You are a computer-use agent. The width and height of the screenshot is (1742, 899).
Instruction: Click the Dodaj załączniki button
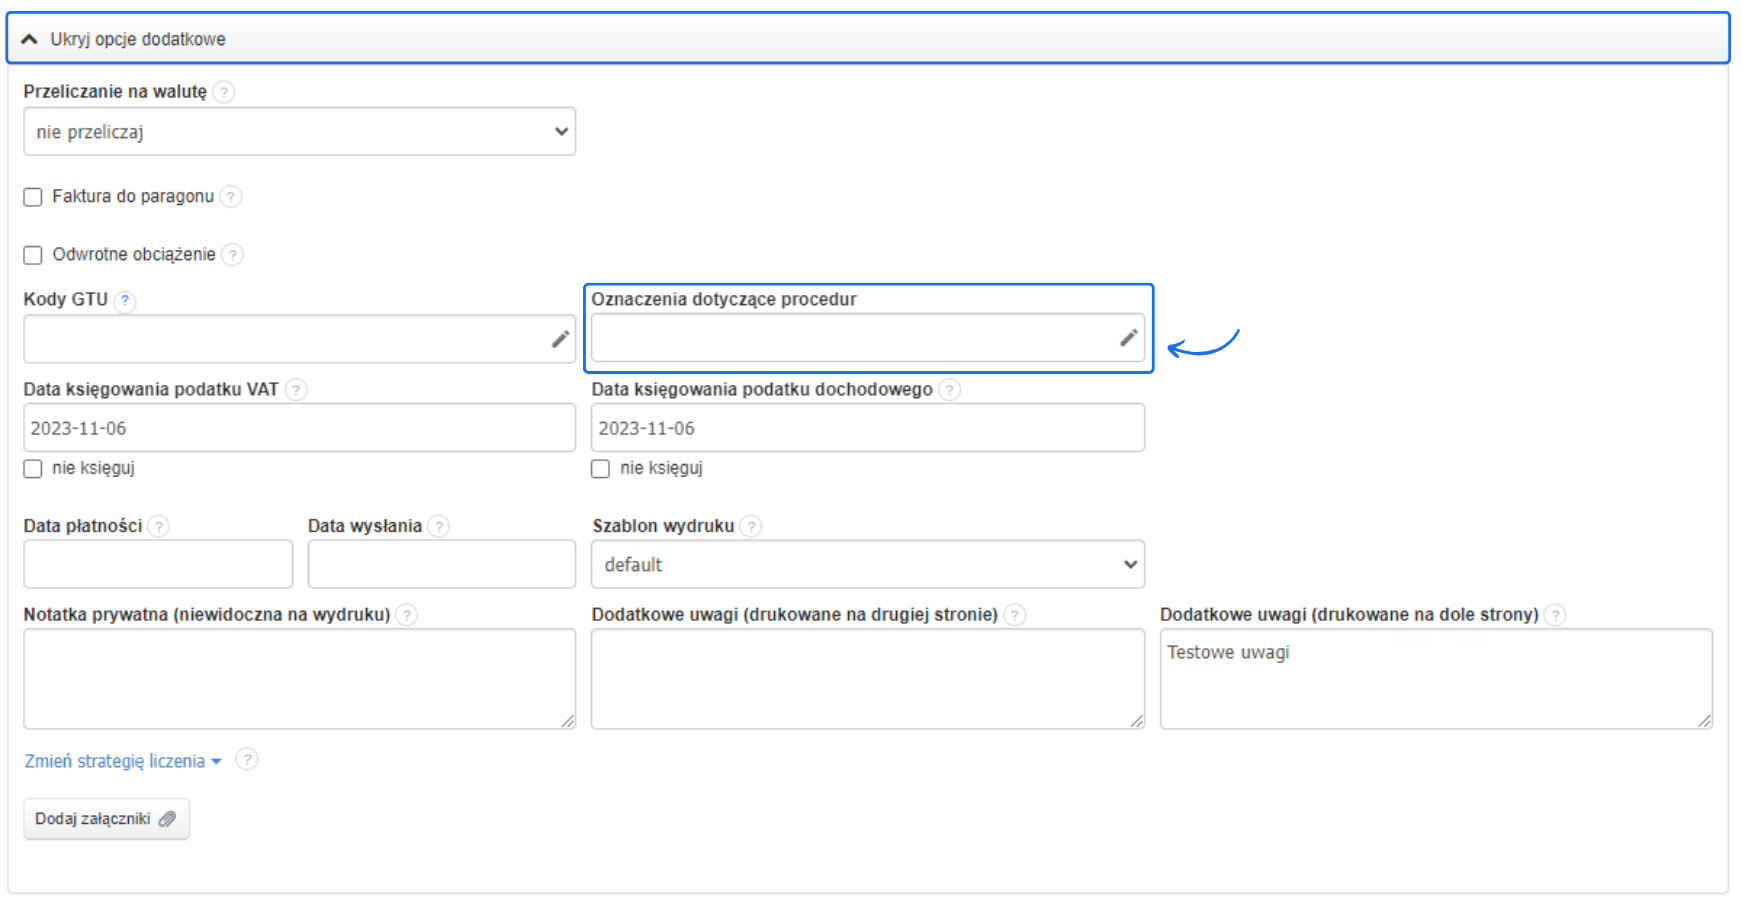[106, 819]
